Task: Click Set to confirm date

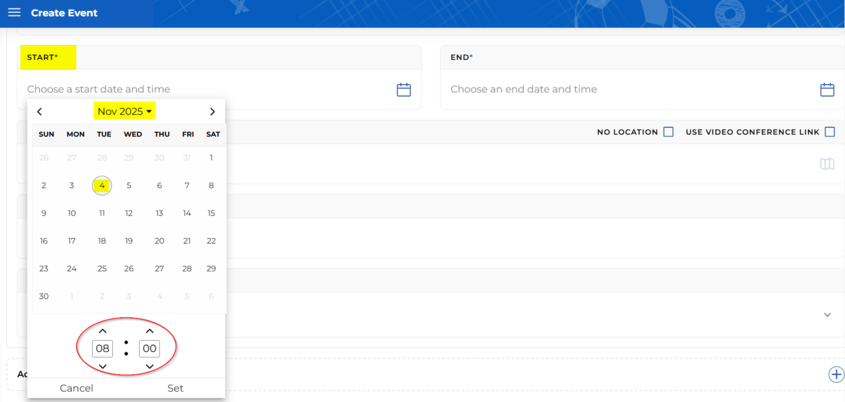Action: click(x=175, y=388)
